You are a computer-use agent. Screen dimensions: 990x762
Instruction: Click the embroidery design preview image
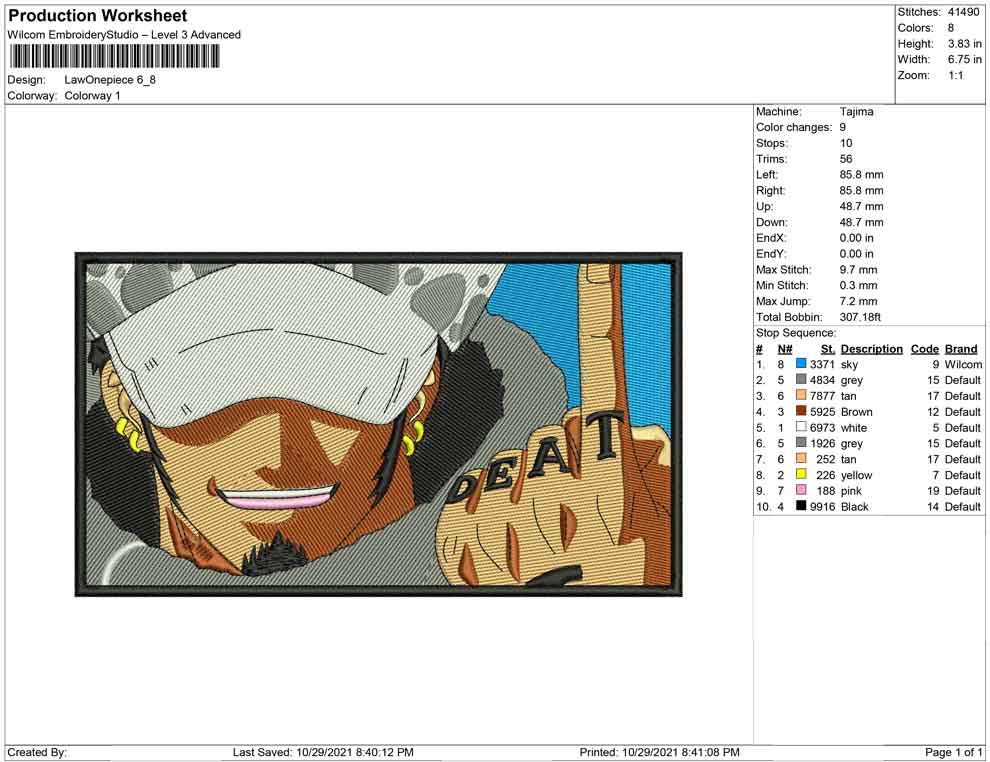[x=378, y=424]
